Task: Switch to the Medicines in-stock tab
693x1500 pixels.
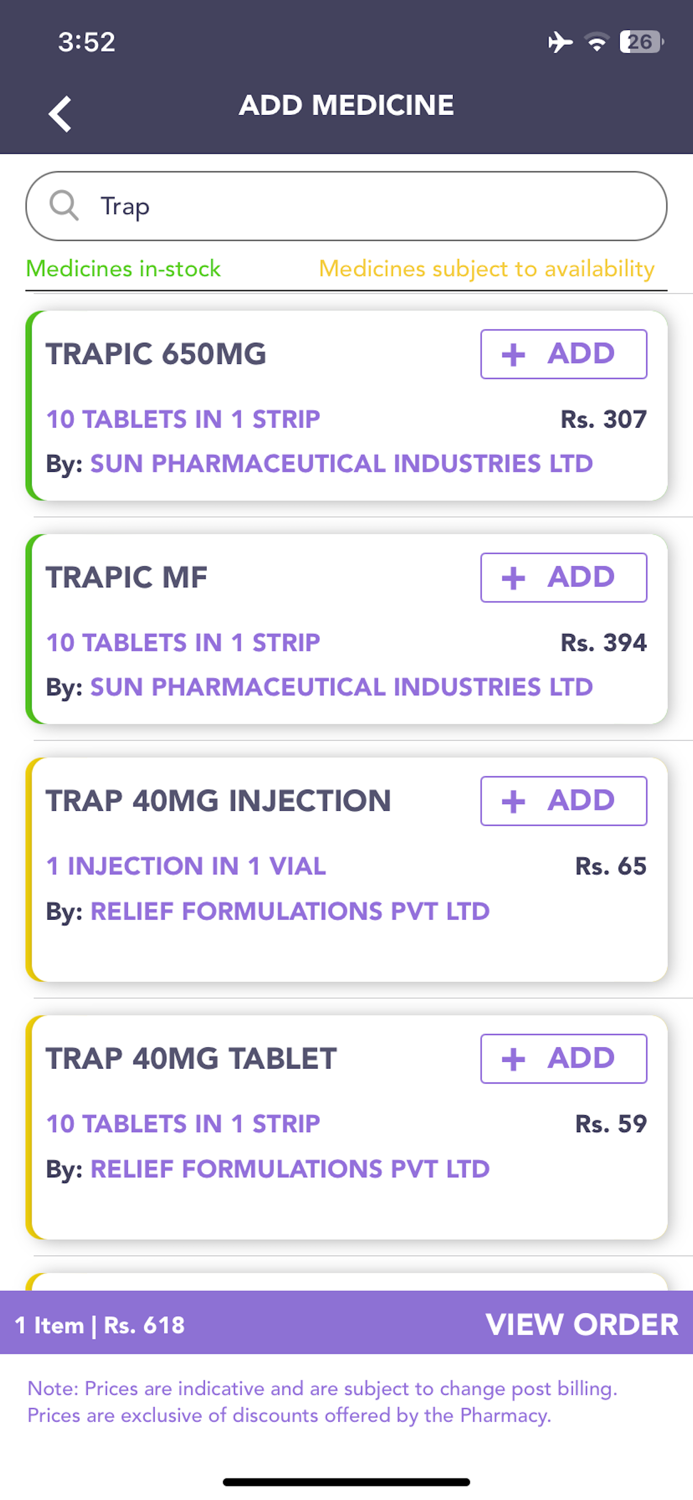Action: (124, 268)
